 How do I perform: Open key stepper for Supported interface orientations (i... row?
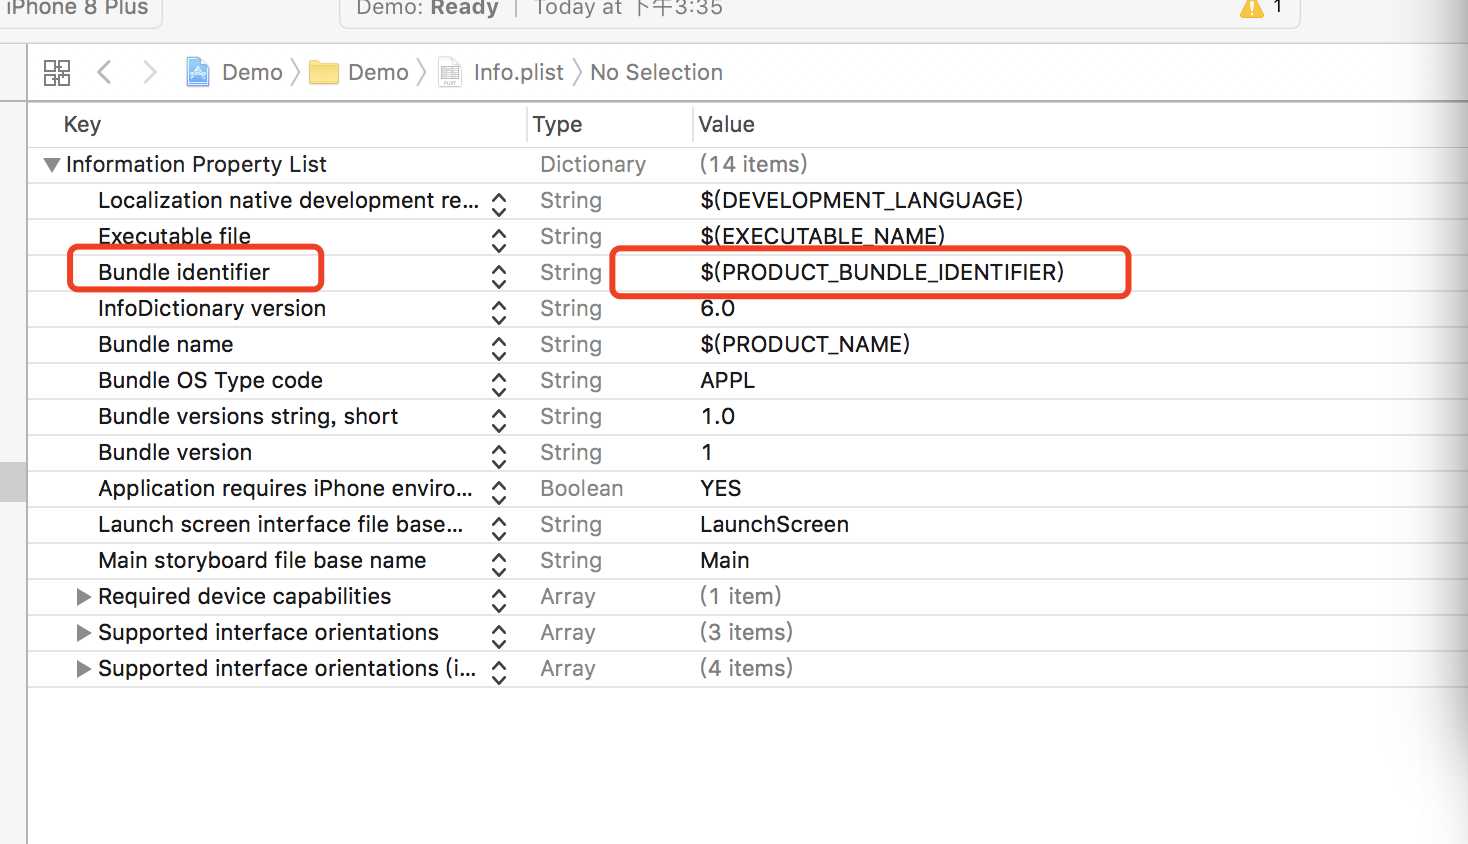click(x=499, y=672)
